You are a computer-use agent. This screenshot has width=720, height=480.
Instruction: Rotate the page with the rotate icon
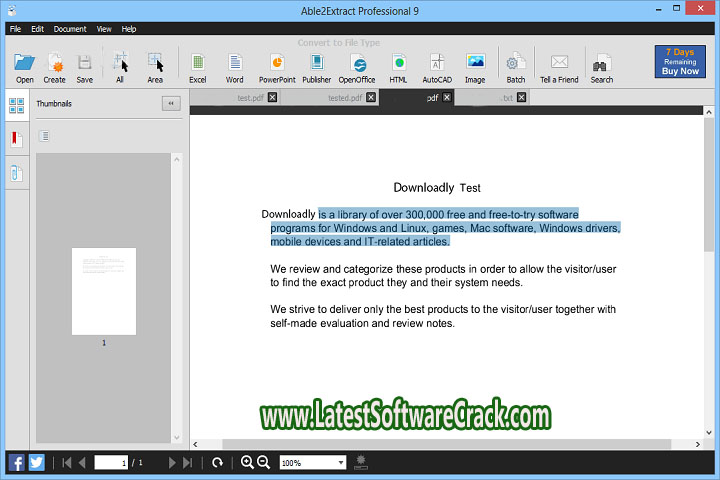tap(217, 462)
